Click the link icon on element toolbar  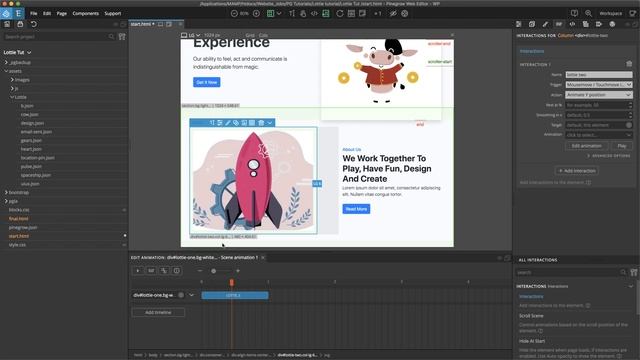pos(236,123)
